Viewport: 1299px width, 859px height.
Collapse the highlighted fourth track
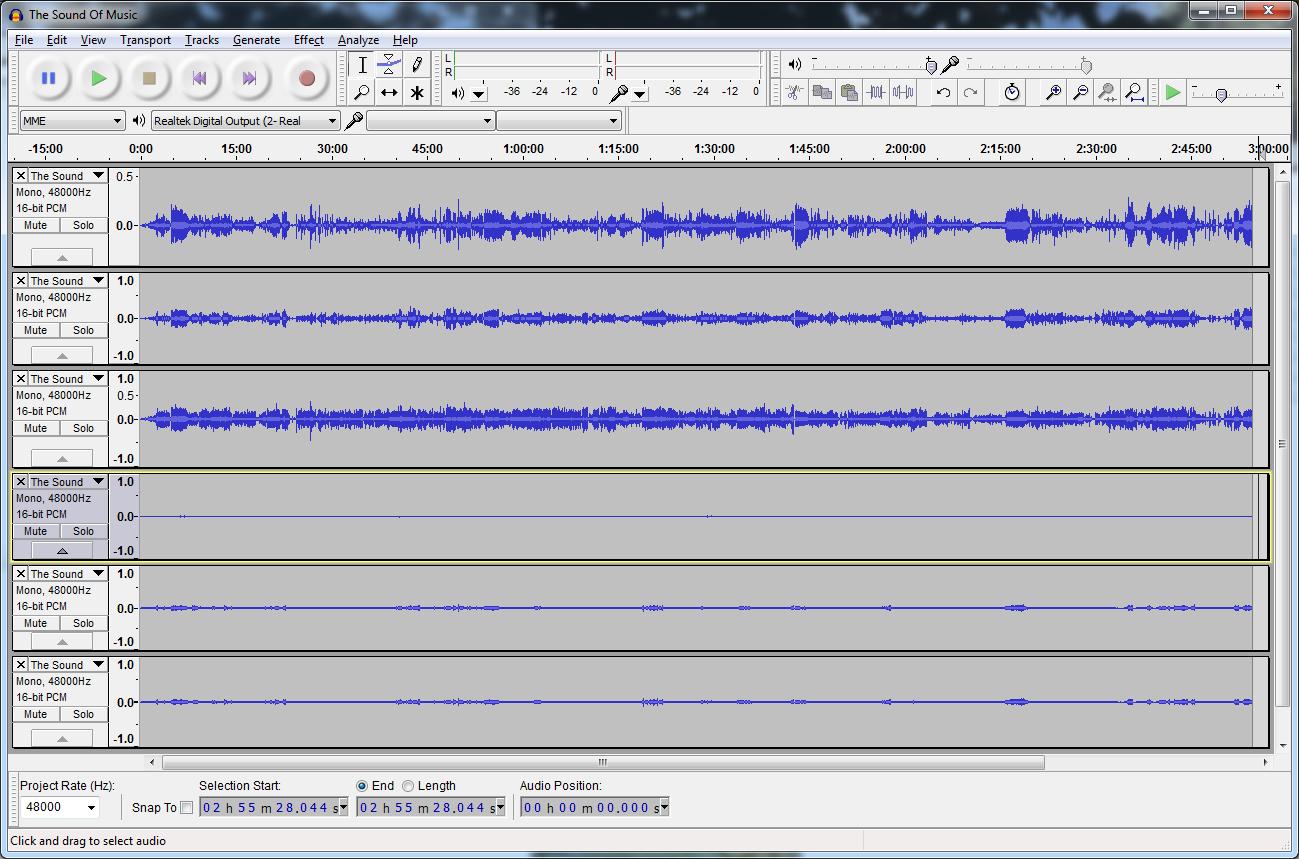pos(62,551)
